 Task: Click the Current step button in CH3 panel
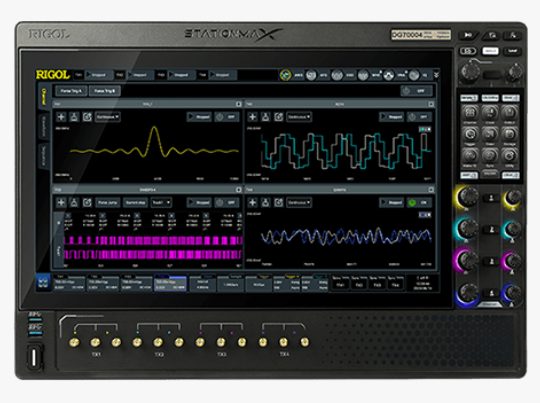click(136, 203)
